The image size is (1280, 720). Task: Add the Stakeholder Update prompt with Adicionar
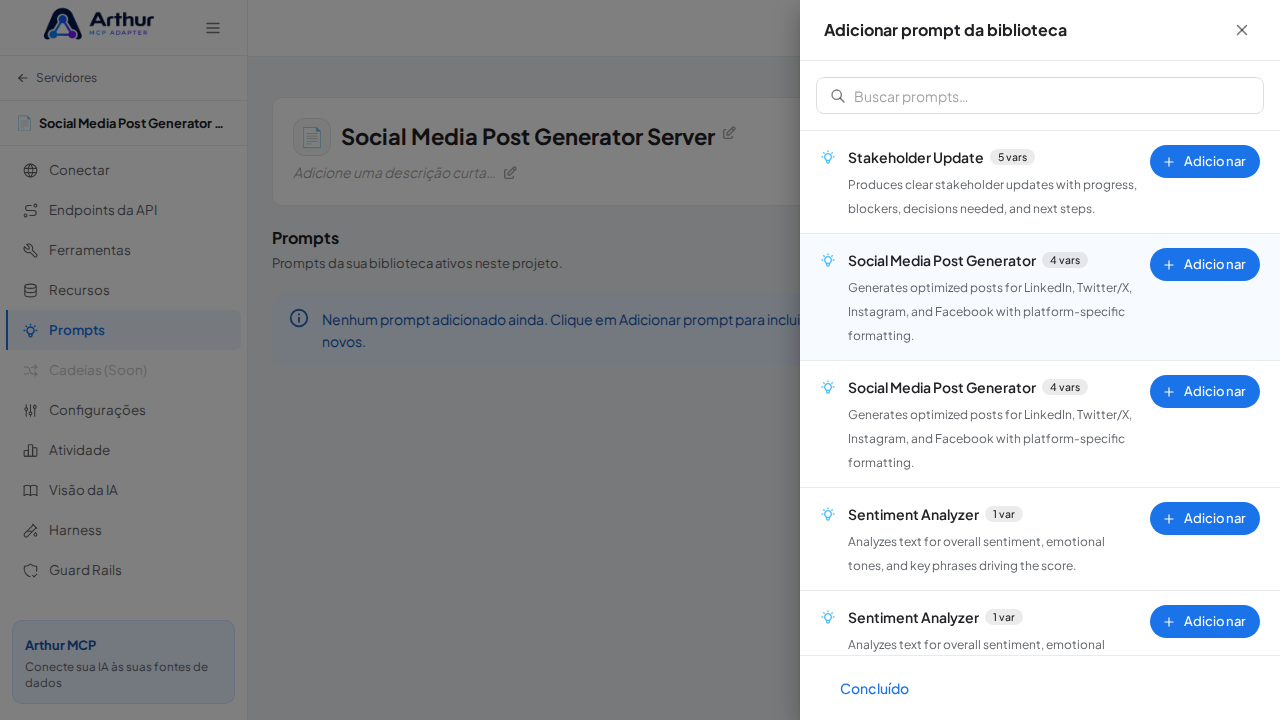(1205, 161)
